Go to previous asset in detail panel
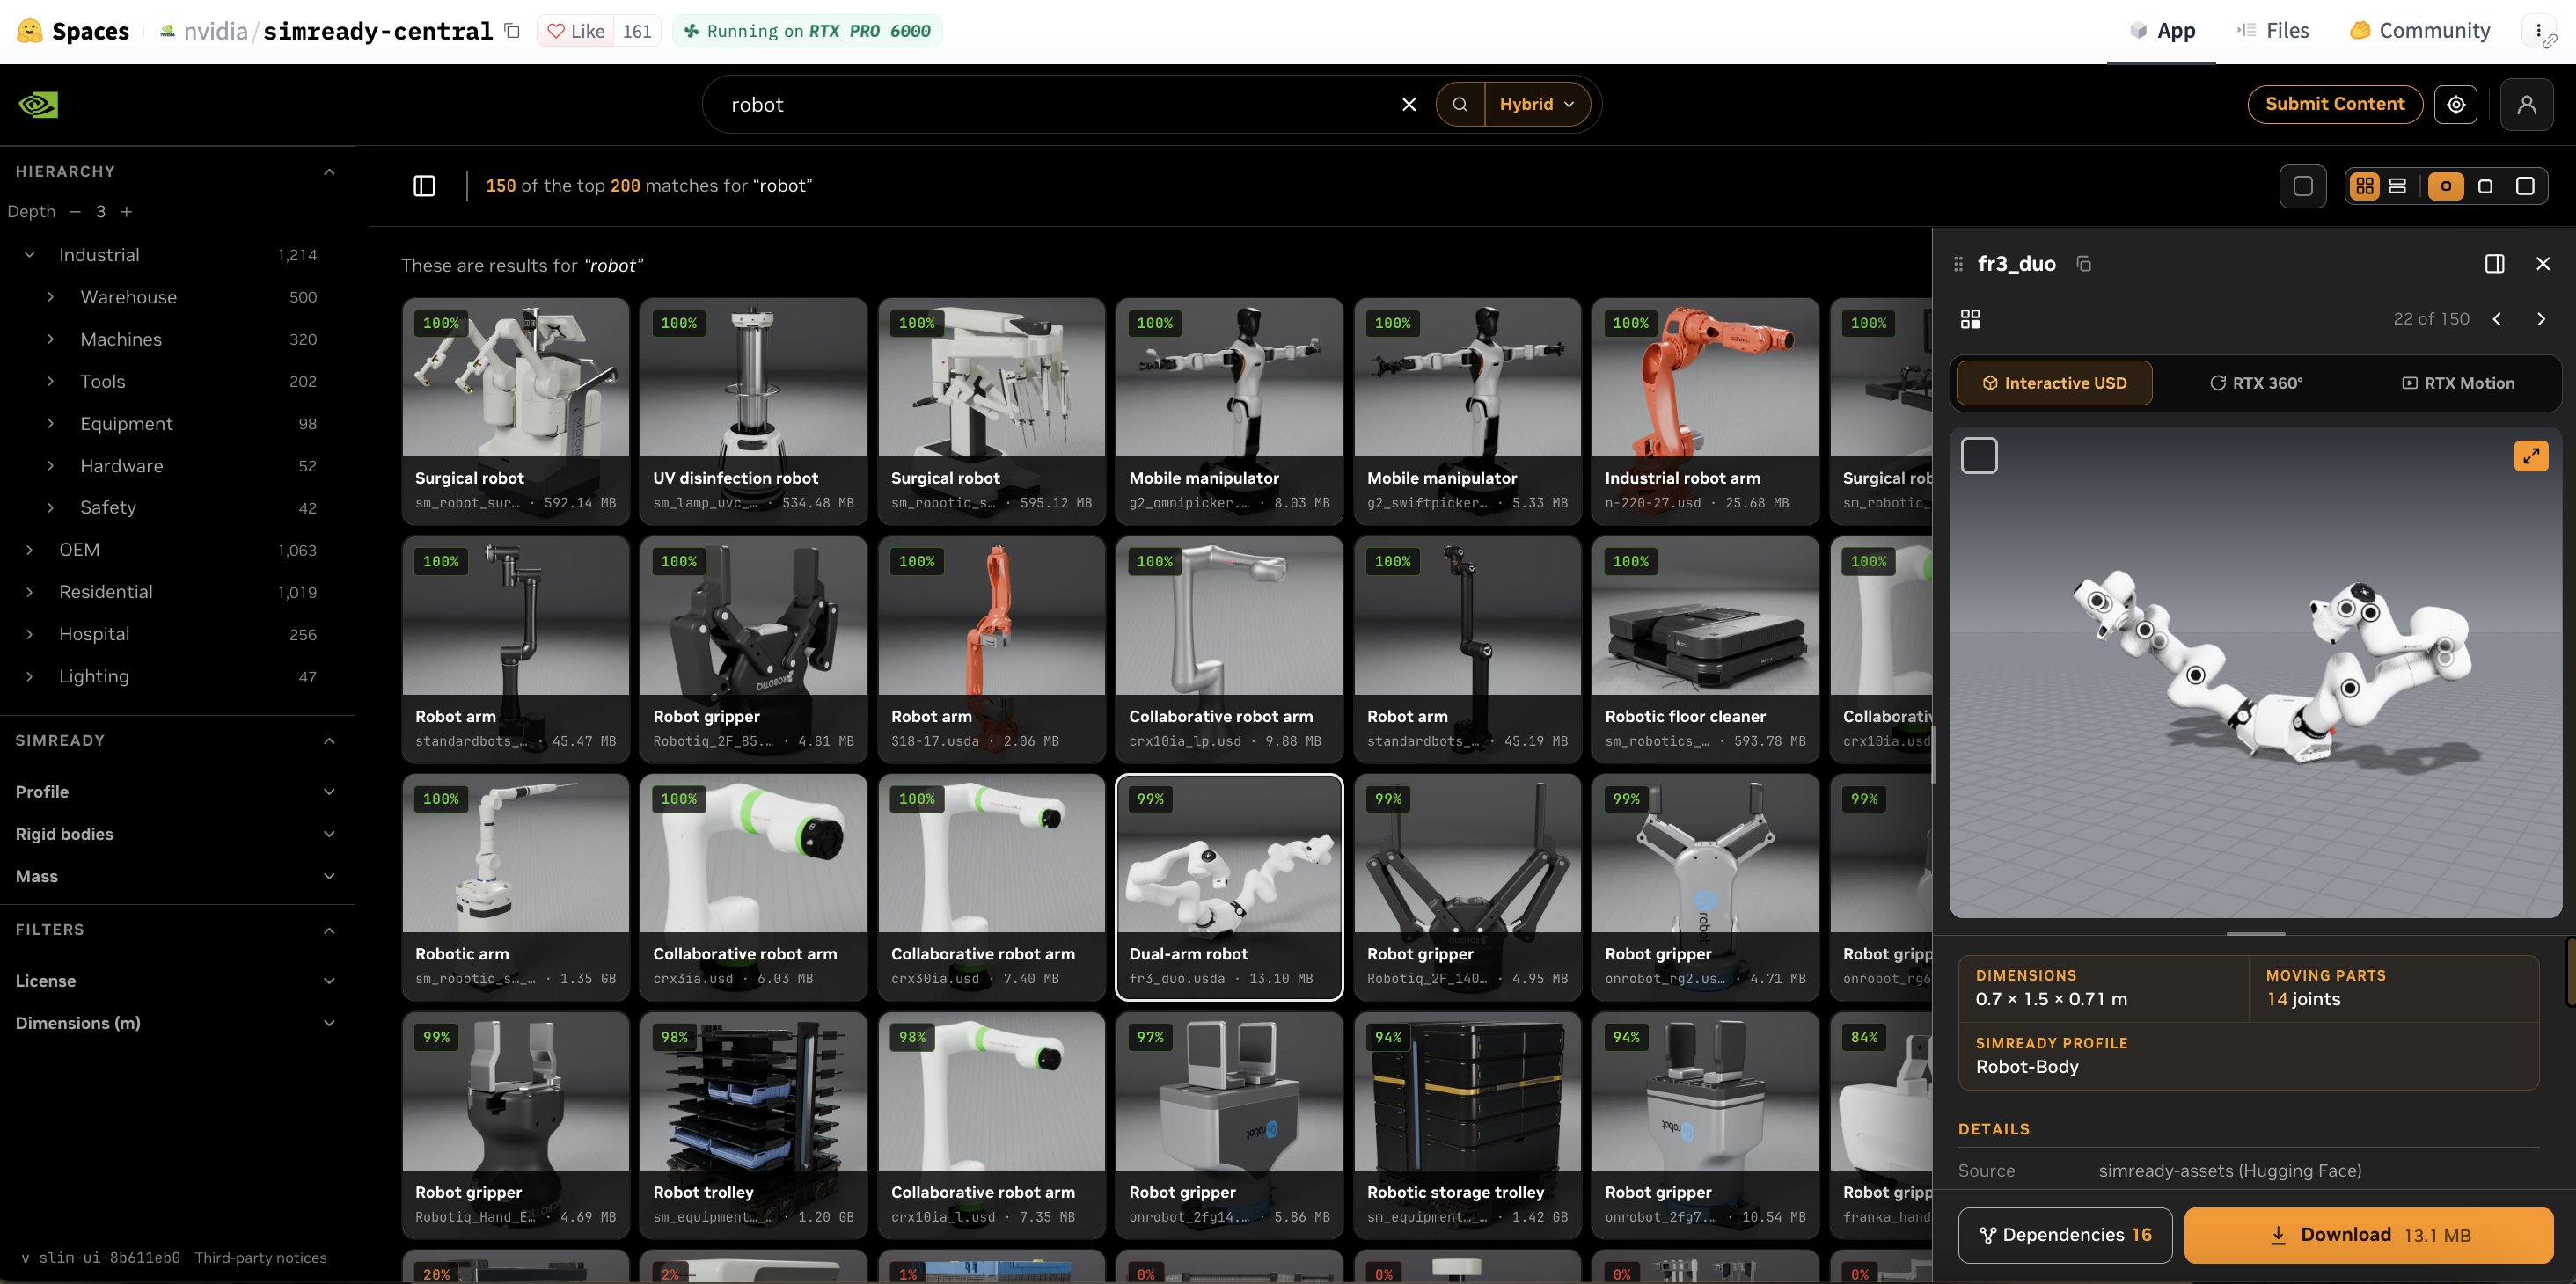The width and height of the screenshot is (2576, 1284). point(2496,319)
